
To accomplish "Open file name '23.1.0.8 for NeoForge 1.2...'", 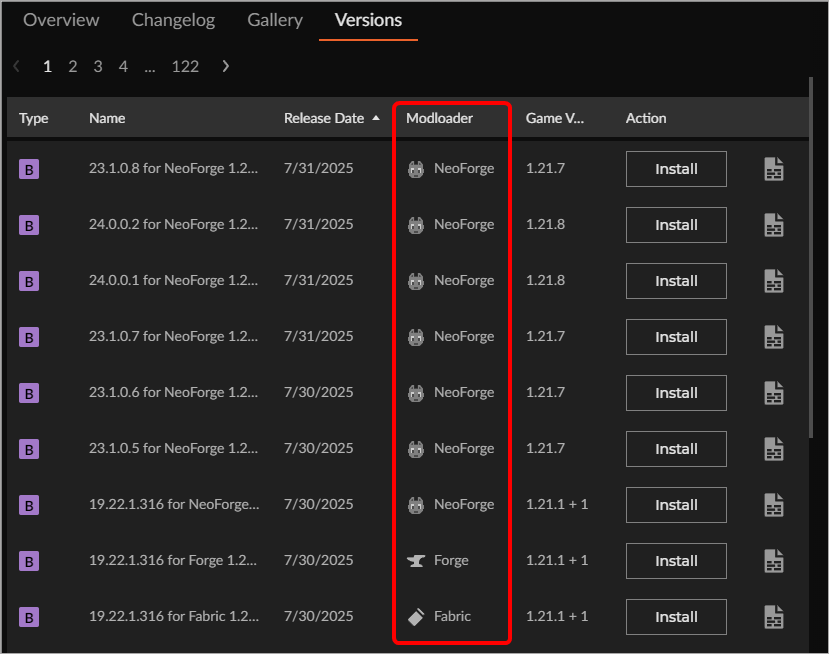I will 173,169.
